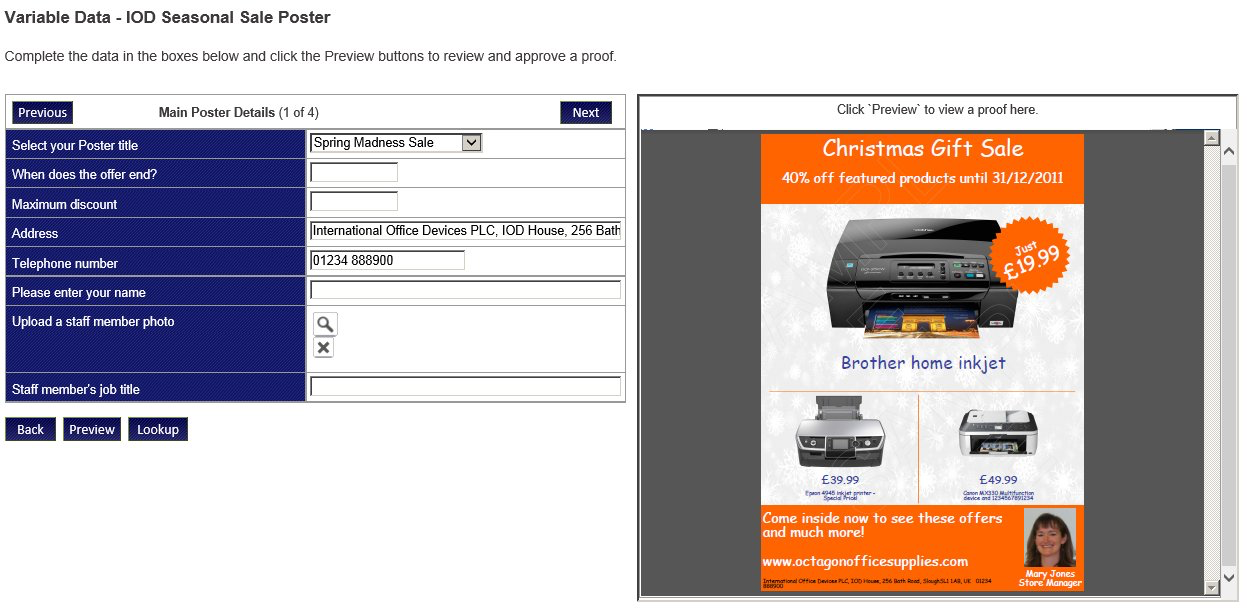The width and height of the screenshot is (1247, 609).
Task: Click the 'Variable Data - IOD Seasonal Sale Poster' title
Action: pos(168,17)
